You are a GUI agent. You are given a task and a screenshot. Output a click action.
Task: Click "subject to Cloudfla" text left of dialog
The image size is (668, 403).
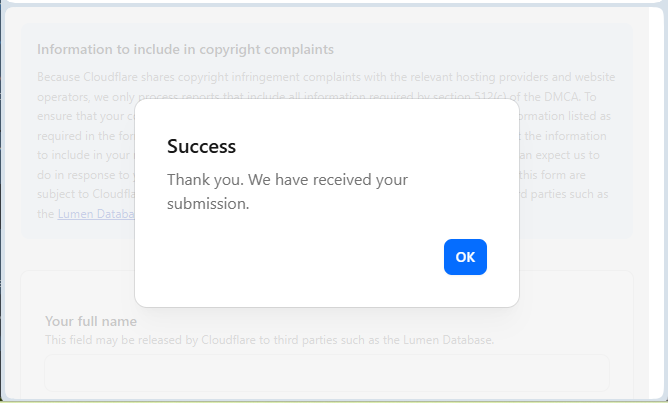tap(86, 194)
